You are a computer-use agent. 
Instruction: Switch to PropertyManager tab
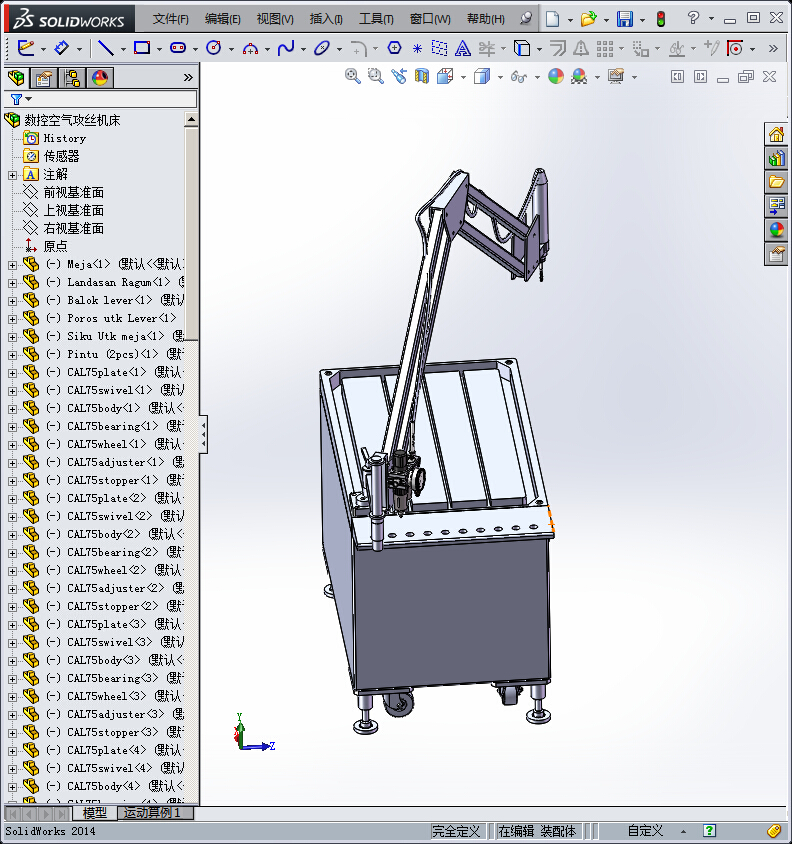click(x=44, y=78)
